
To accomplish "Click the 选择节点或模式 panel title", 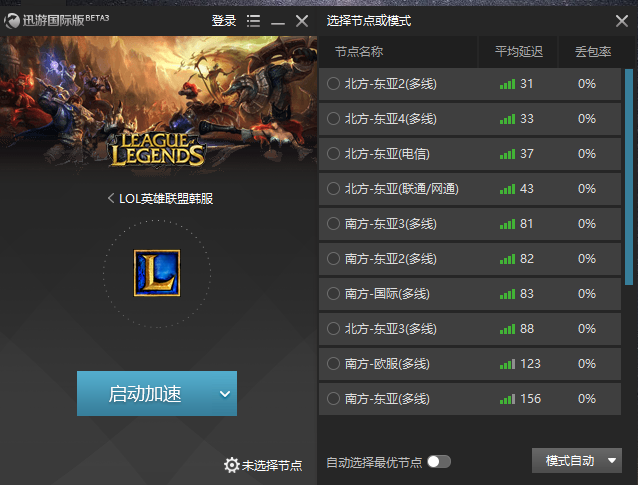I will click(x=369, y=21).
